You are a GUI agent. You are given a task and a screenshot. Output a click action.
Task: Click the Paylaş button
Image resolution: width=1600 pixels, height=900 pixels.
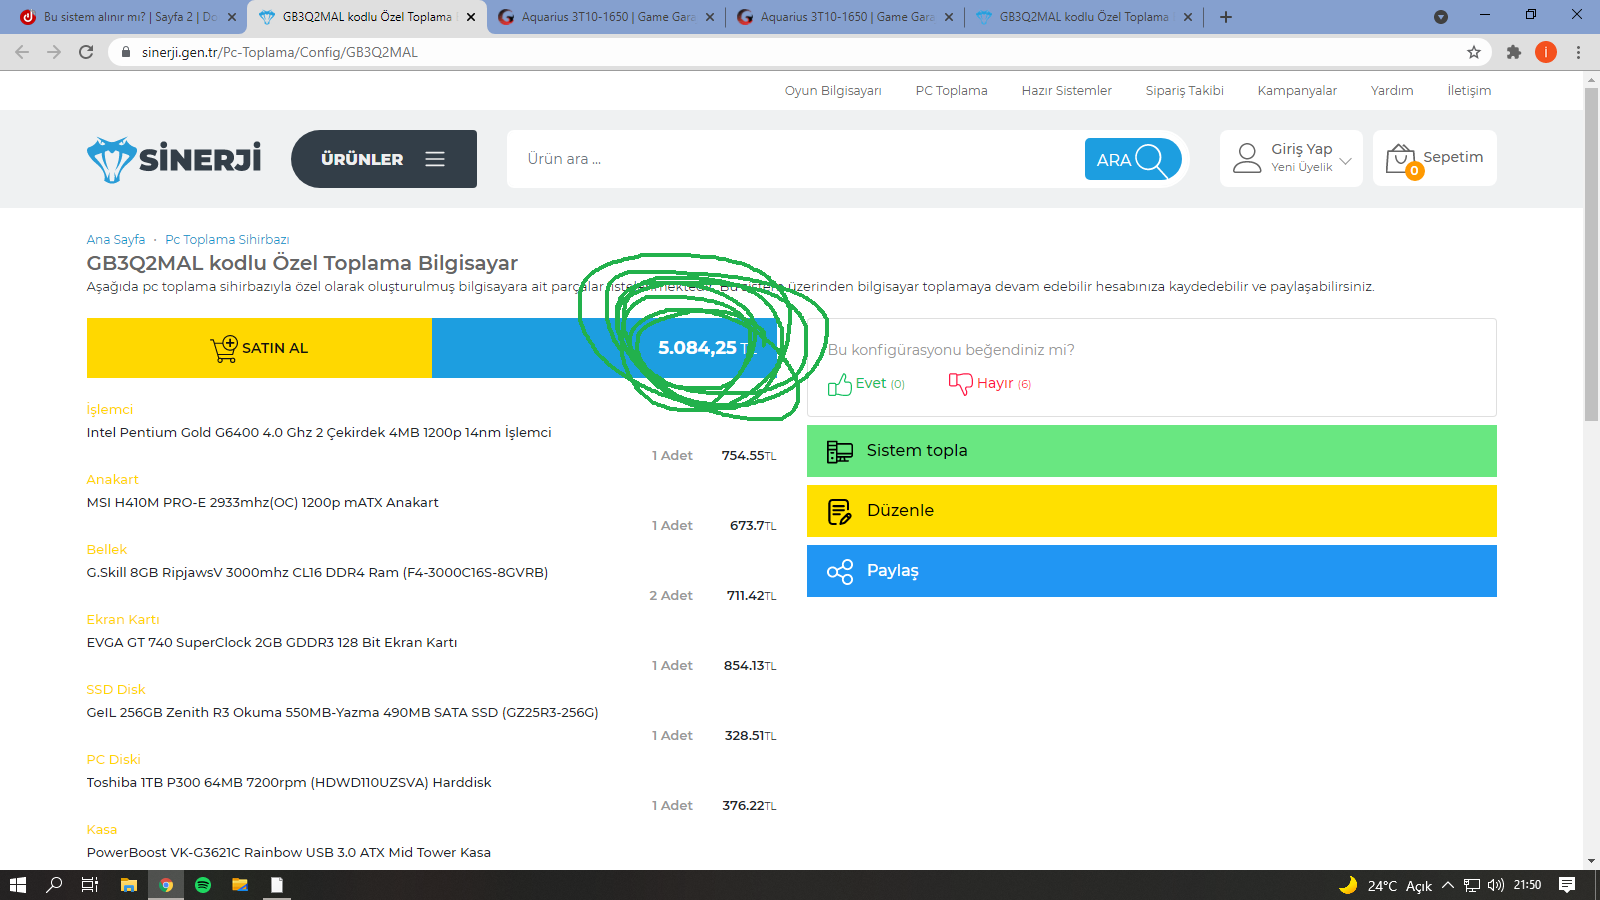(1152, 571)
